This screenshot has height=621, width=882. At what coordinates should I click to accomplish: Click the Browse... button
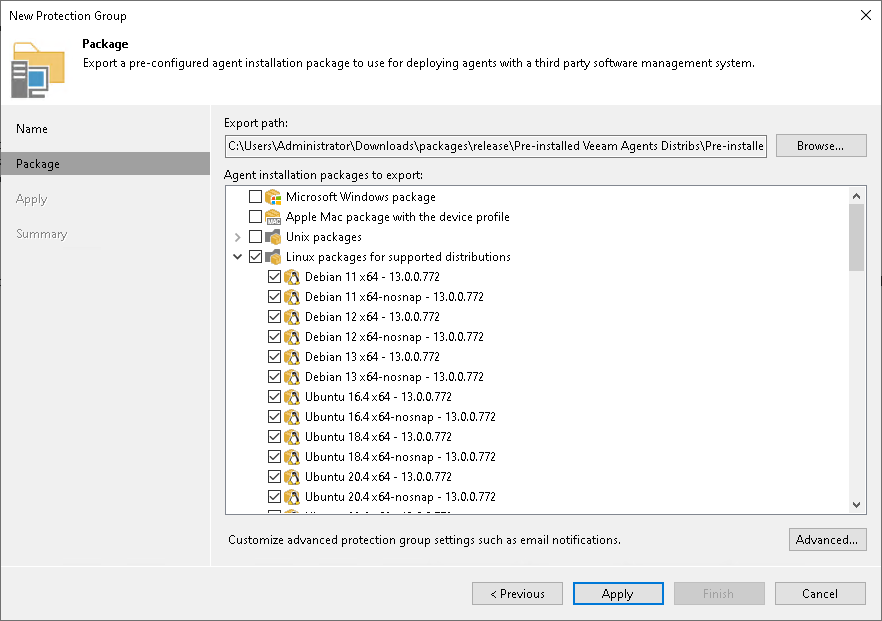pyautogui.click(x=821, y=146)
